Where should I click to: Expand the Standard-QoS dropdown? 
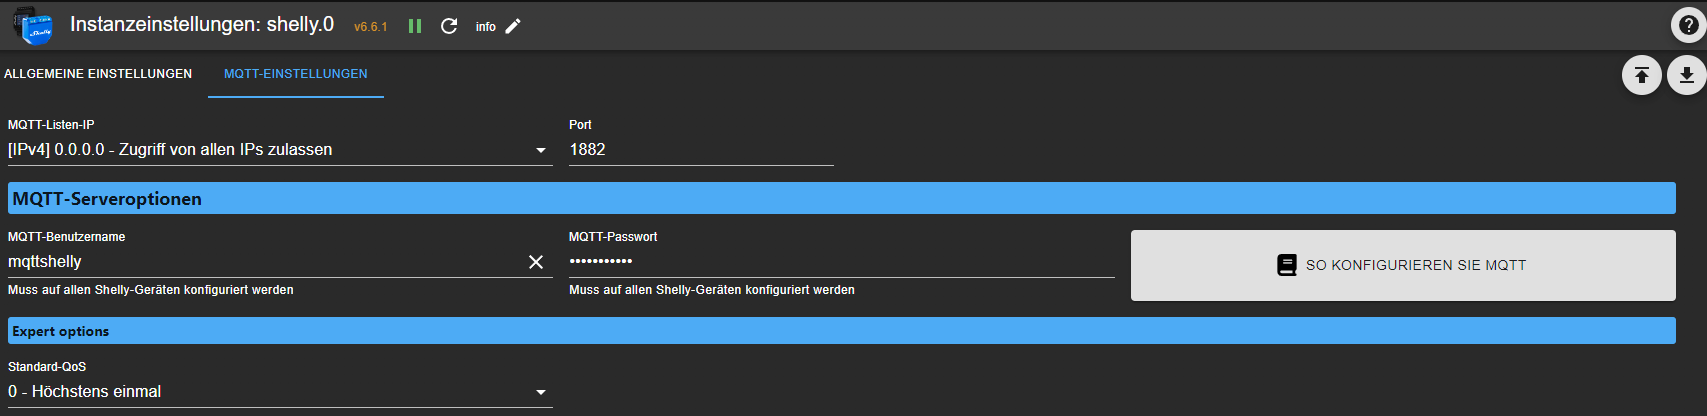pos(279,392)
